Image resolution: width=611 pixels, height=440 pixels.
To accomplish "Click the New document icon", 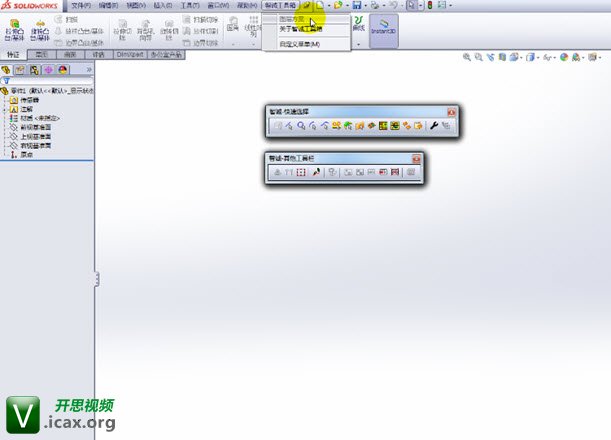I will click(x=320, y=5).
